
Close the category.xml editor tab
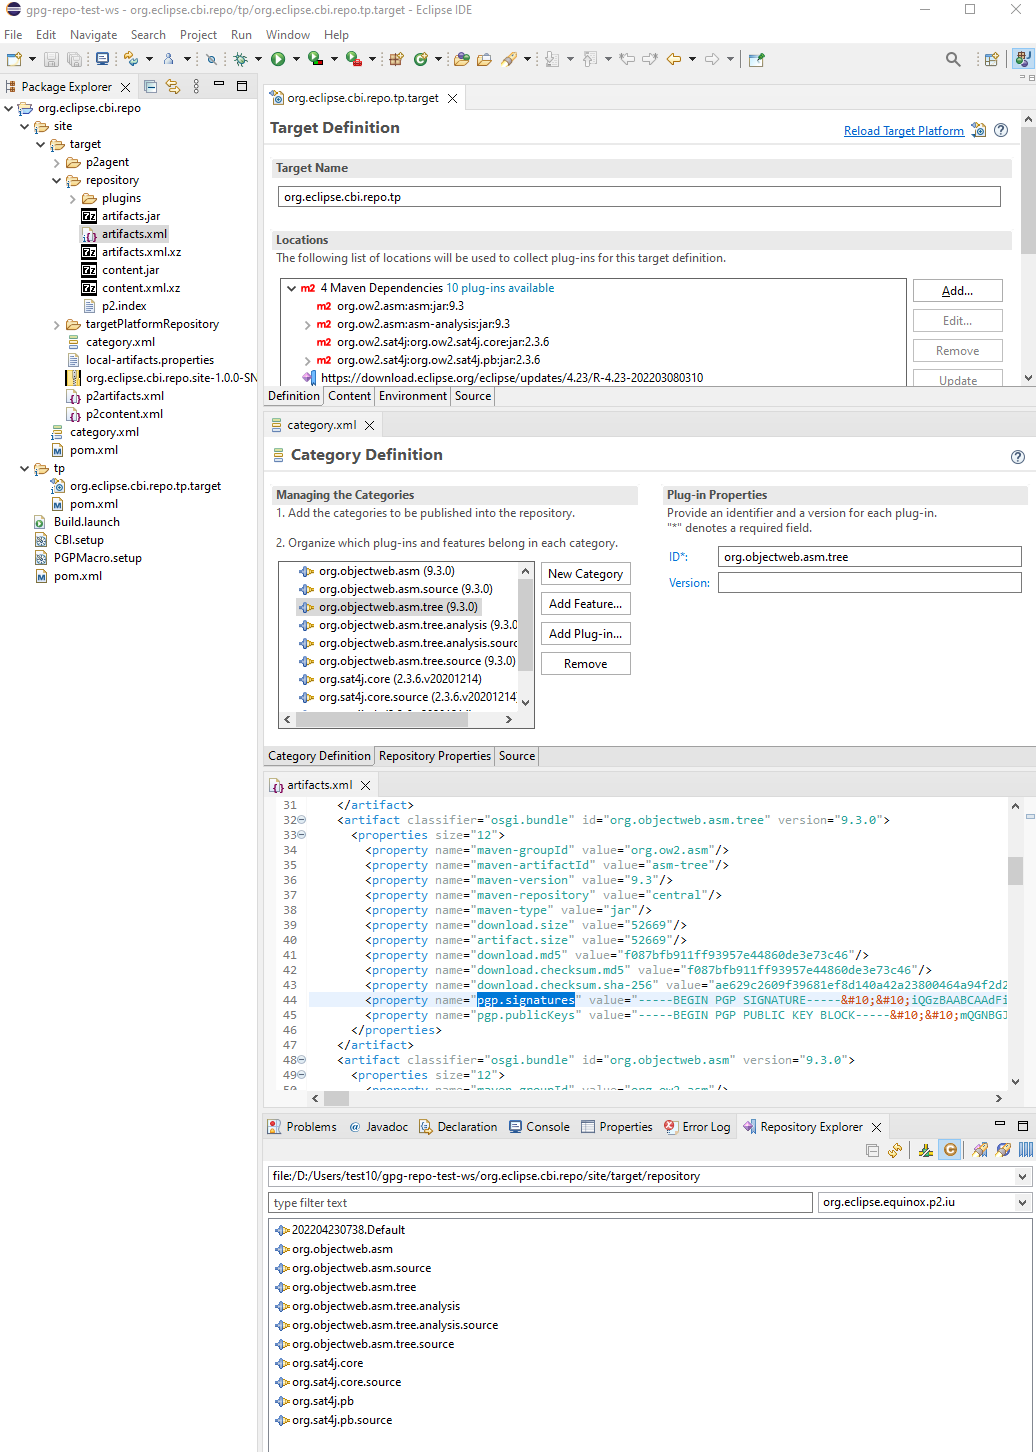tap(370, 425)
